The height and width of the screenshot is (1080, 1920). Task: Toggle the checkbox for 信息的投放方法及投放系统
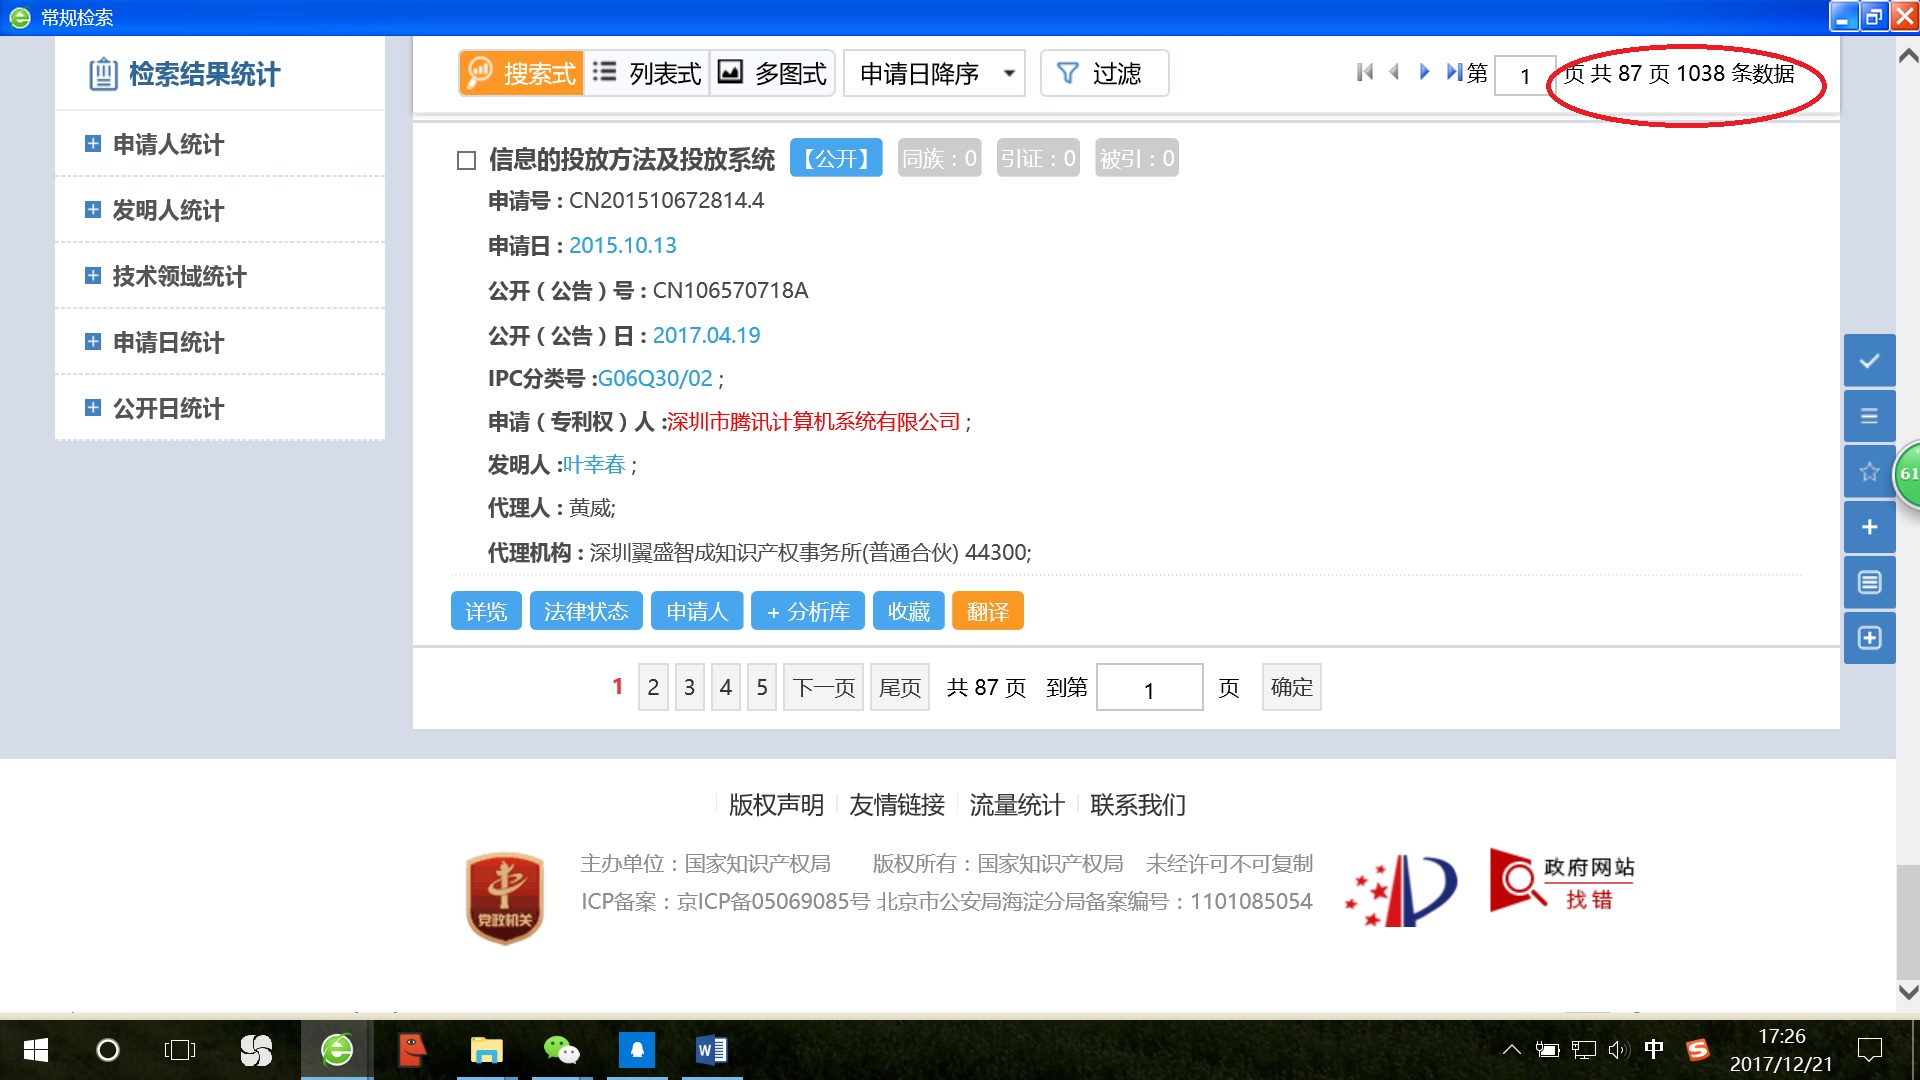coord(467,158)
